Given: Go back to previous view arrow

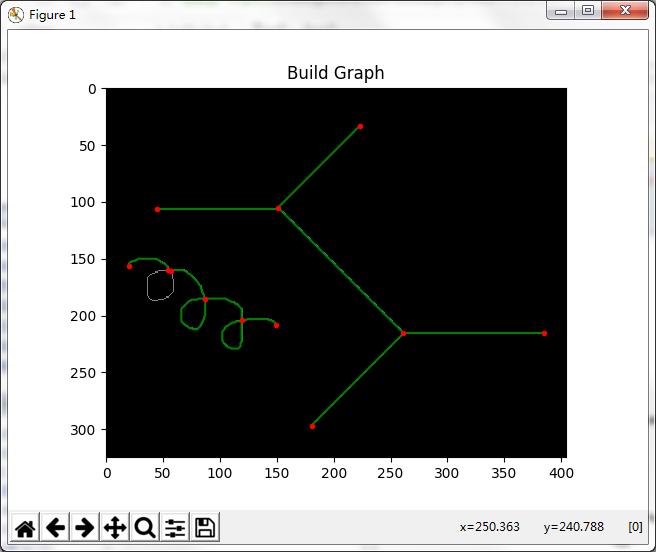Looking at the screenshot, I should pos(55,527).
